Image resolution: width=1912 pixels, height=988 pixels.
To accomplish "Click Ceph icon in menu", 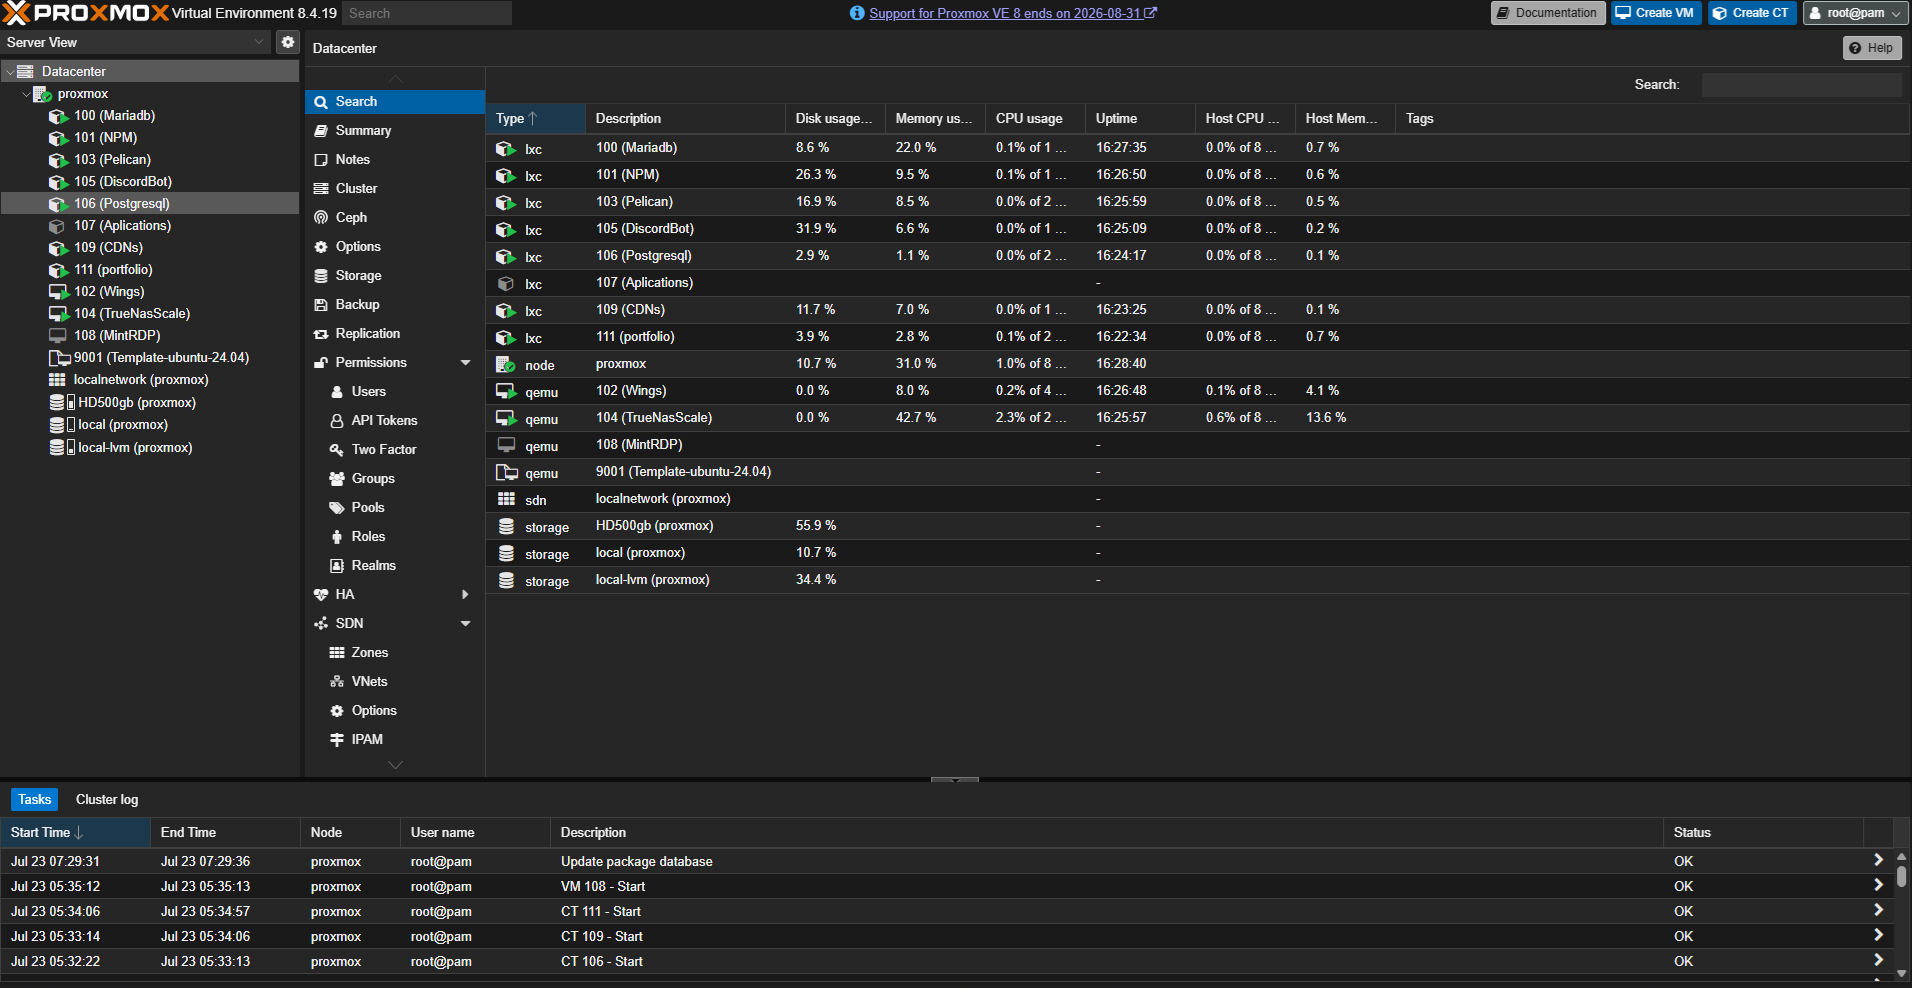I will pyautogui.click(x=321, y=218).
